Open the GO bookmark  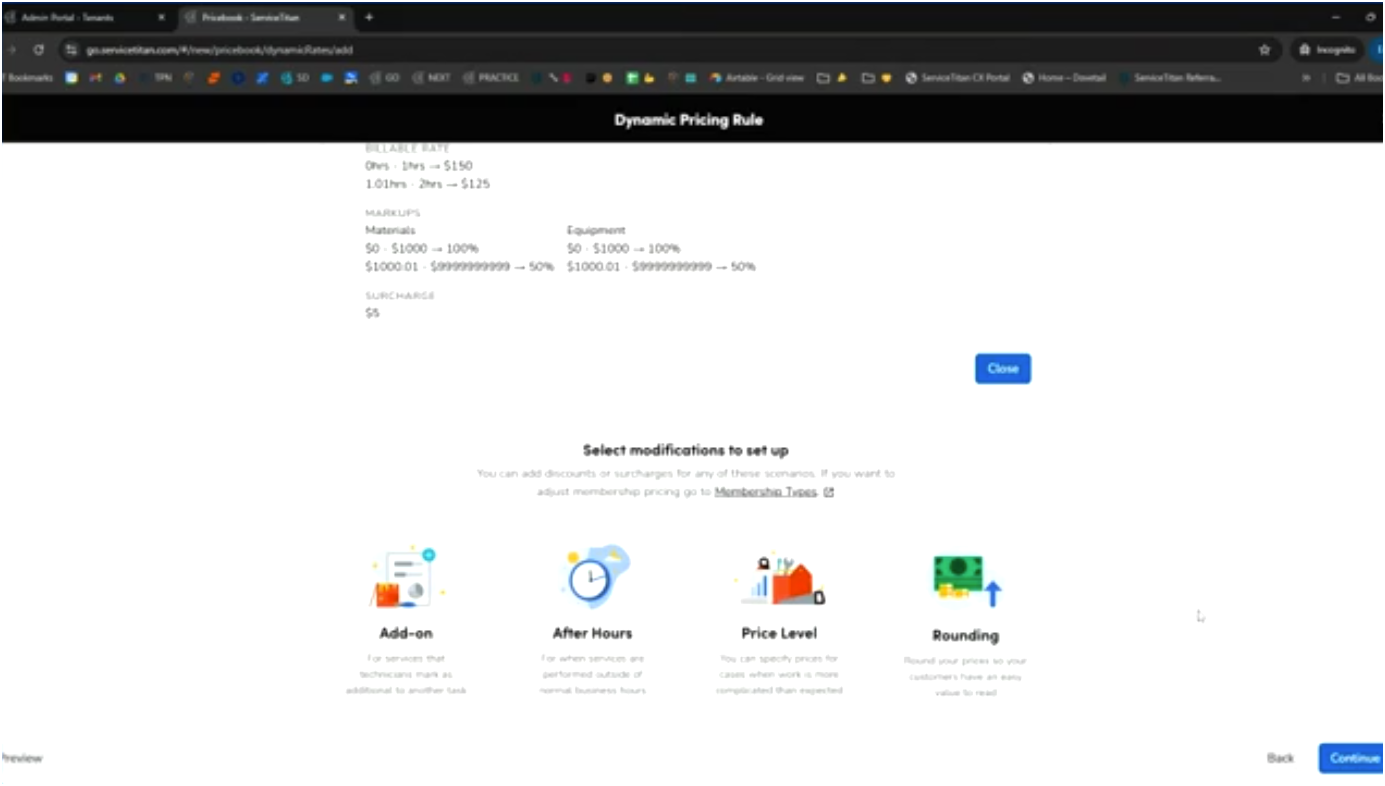point(384,77)
